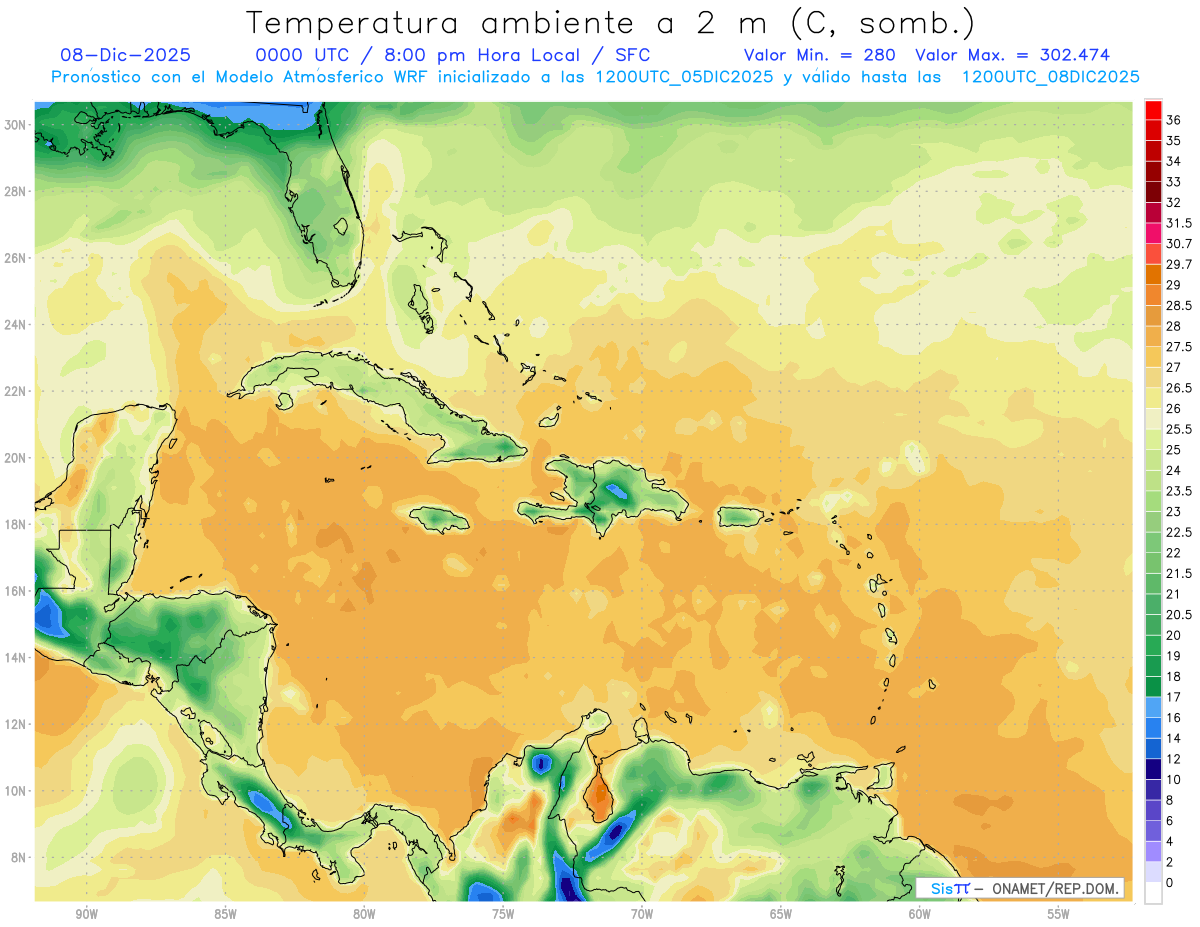Click the bright red swatch above 36
This screenshot has height=927, width=1200.
[x=1153, y=110]
